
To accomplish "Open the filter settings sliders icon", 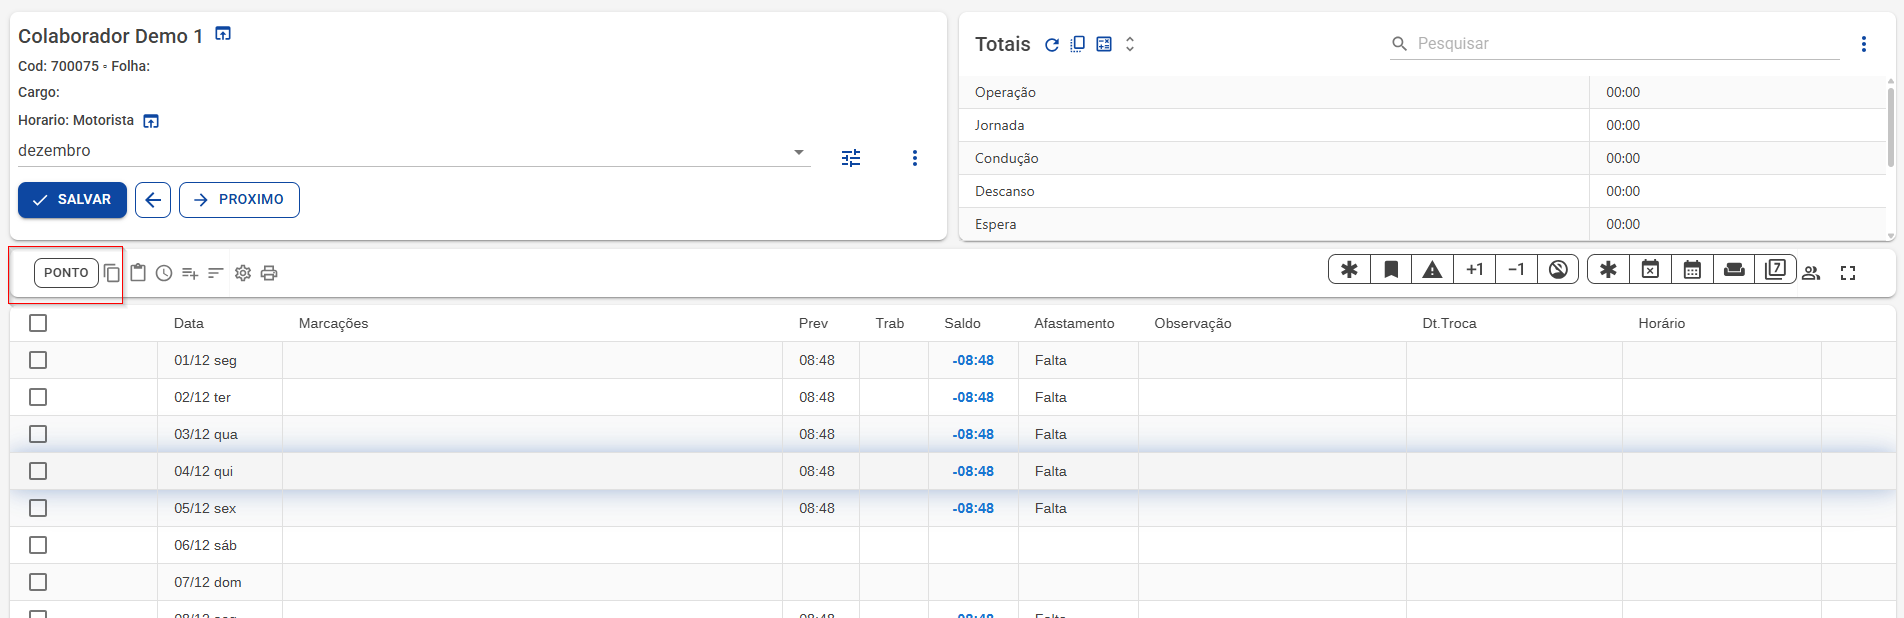I will click(851, 158).
